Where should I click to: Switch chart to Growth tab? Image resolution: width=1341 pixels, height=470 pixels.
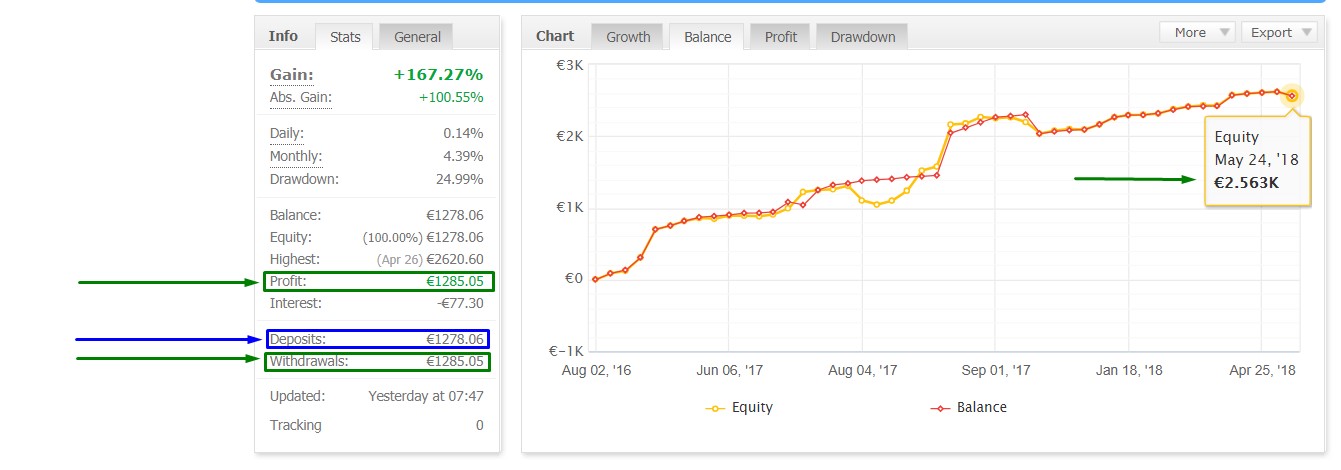pyautogui.click(x=628, y=37)
